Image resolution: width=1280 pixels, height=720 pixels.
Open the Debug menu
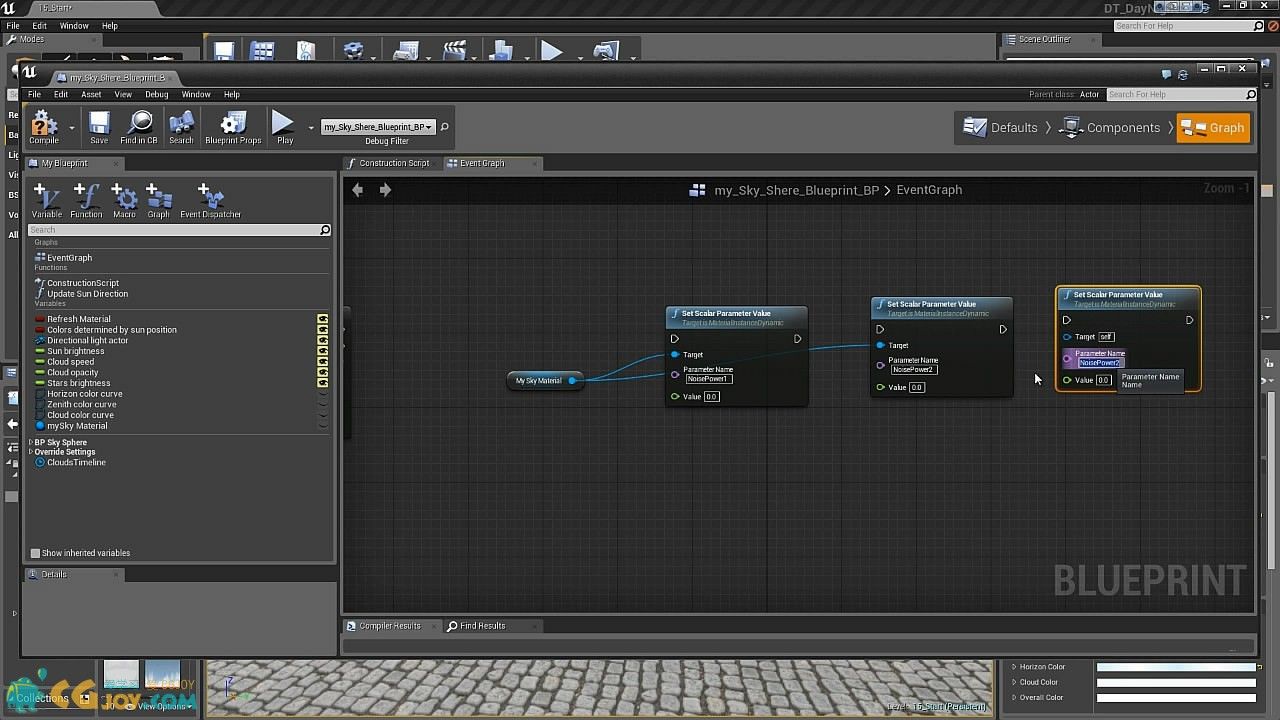[x=157, y=94]
